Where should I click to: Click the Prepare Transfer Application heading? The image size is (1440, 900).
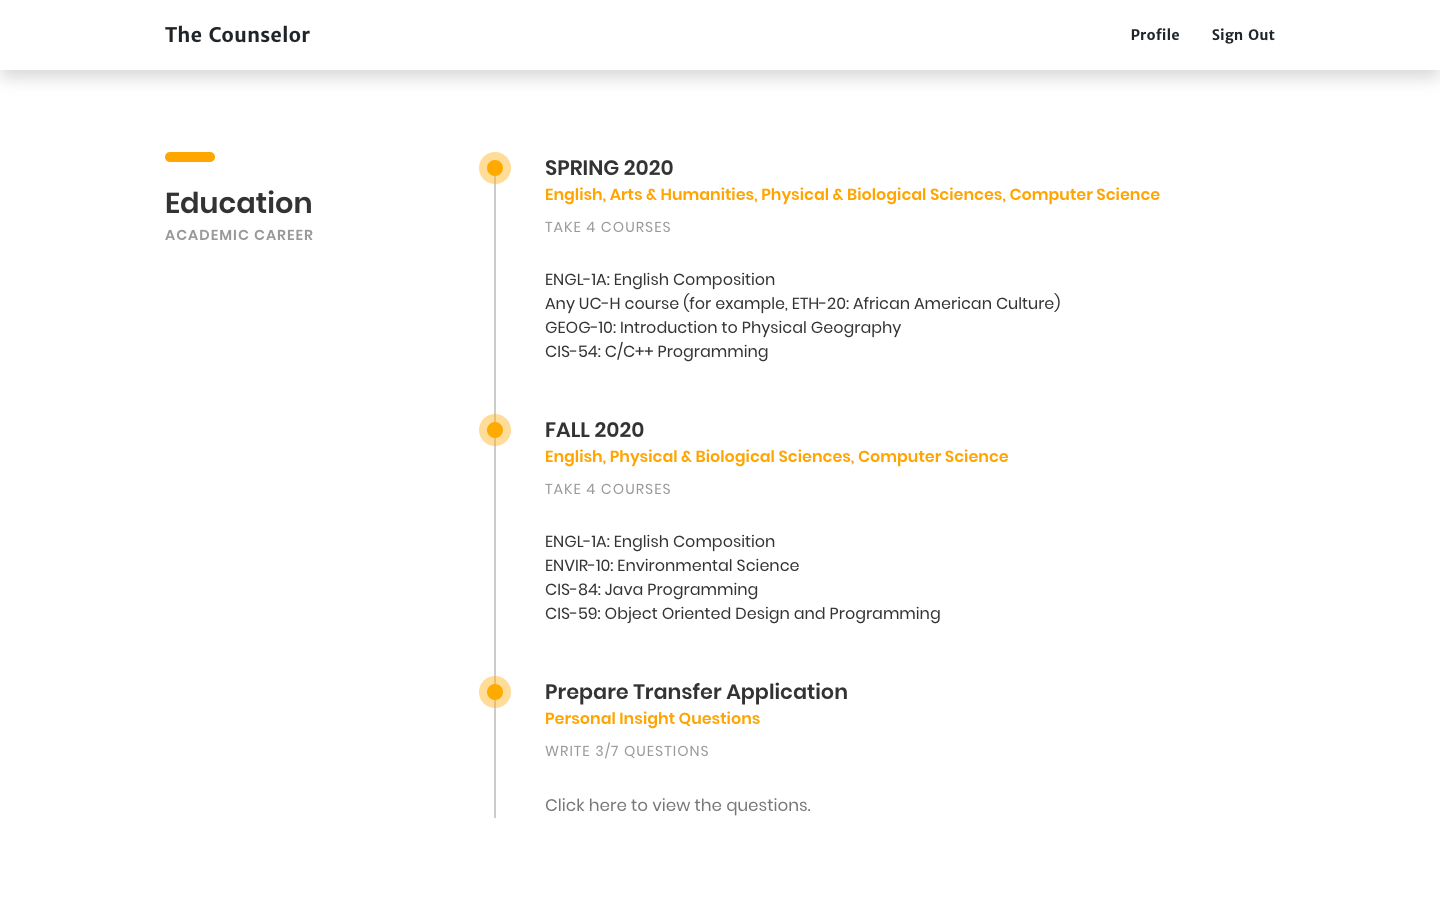click(x=696, y=692)
